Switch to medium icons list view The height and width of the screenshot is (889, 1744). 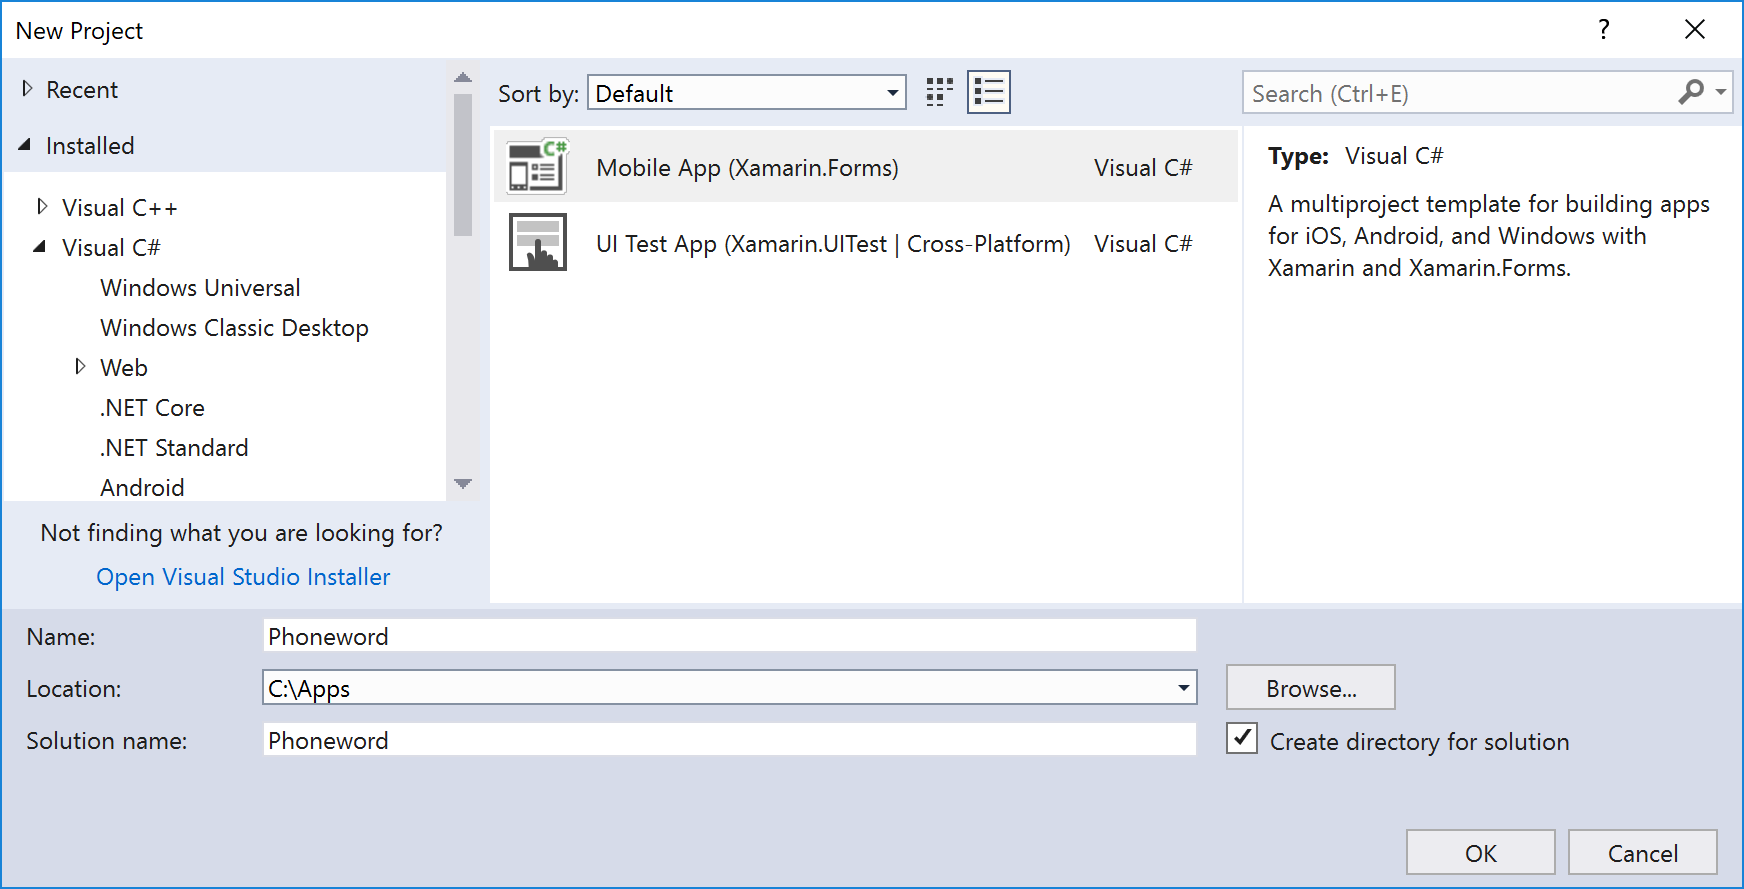[989, 92]
